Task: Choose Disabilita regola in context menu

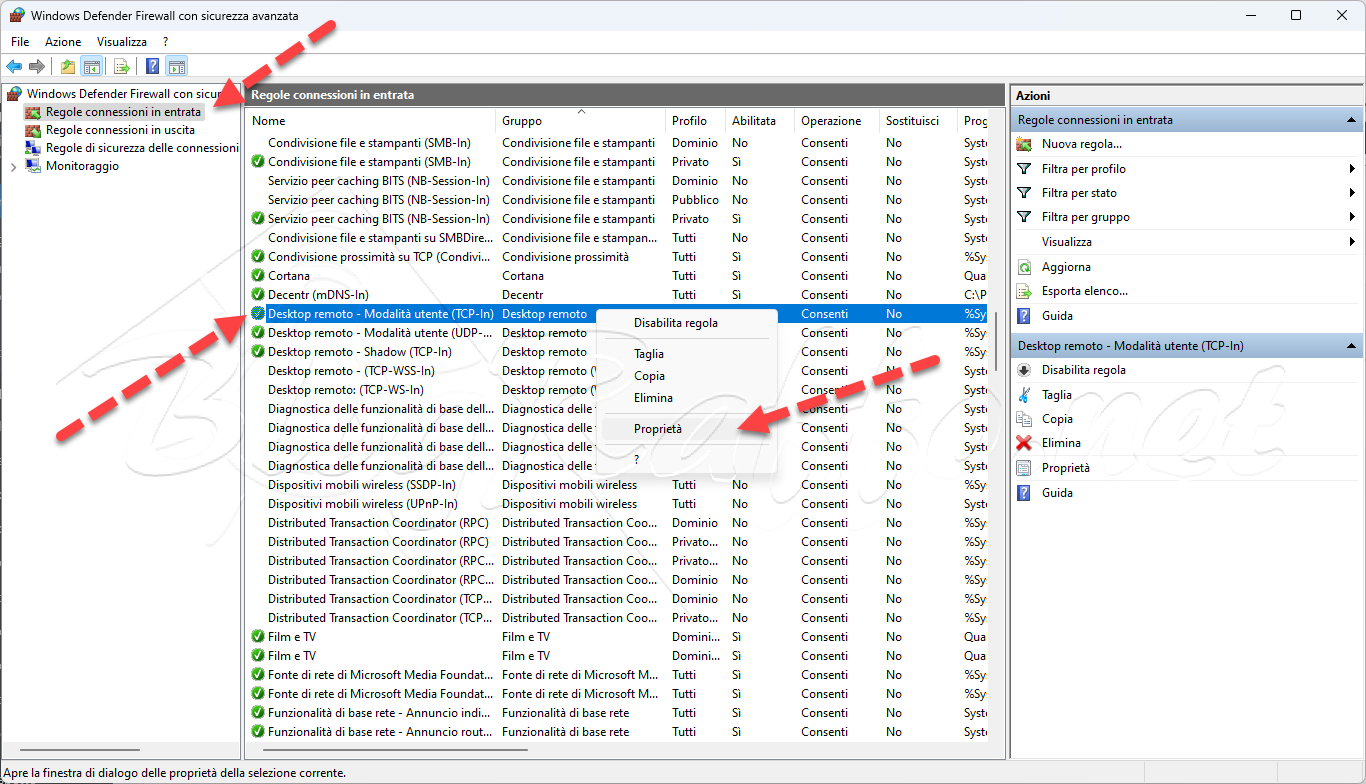Action: 686,323
